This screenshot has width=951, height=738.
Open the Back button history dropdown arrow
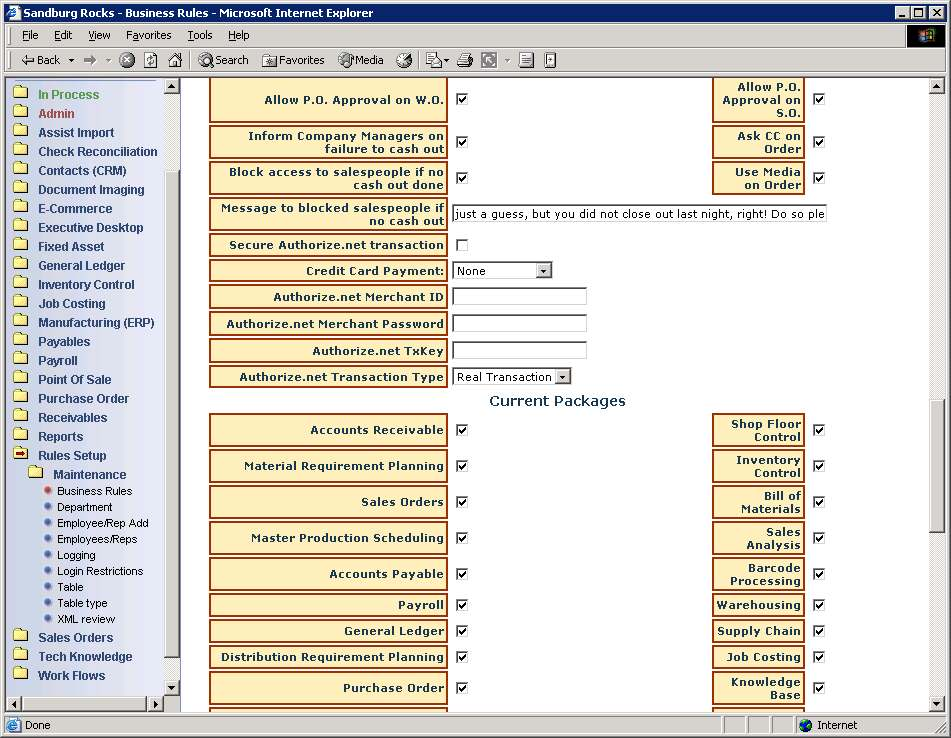tap(69, 60)
